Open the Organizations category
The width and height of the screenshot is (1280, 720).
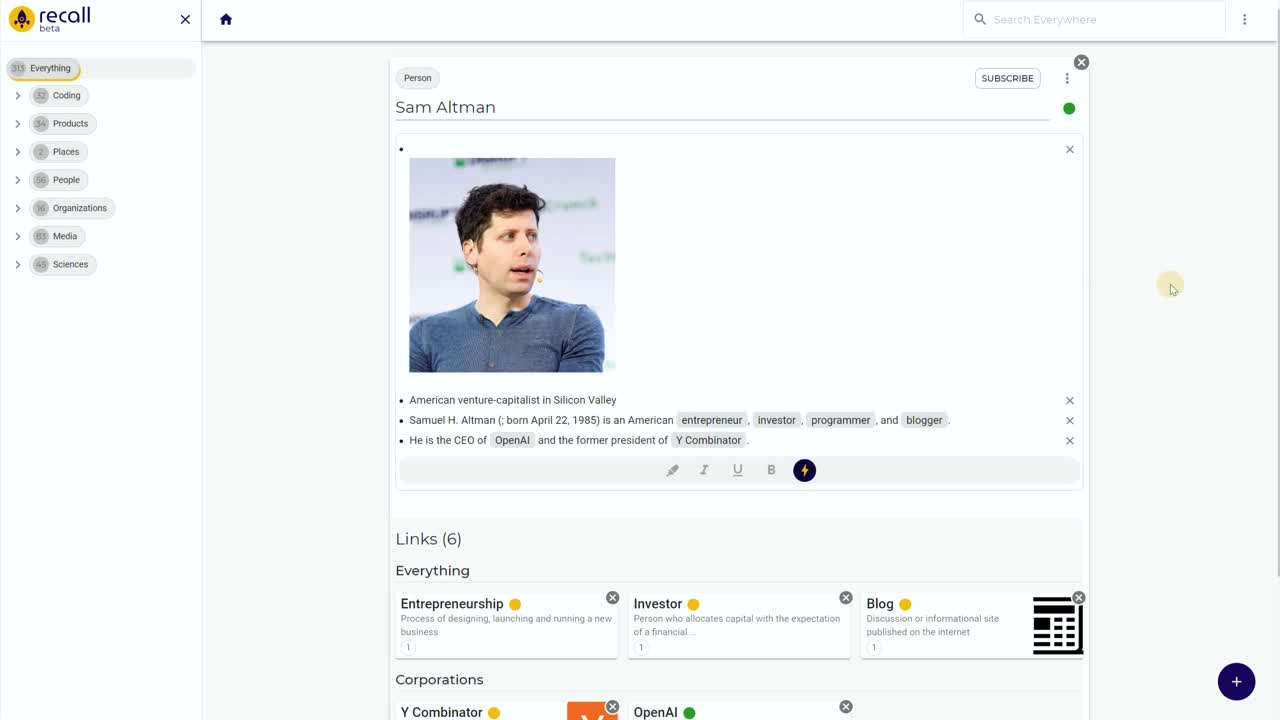[72, 208]
